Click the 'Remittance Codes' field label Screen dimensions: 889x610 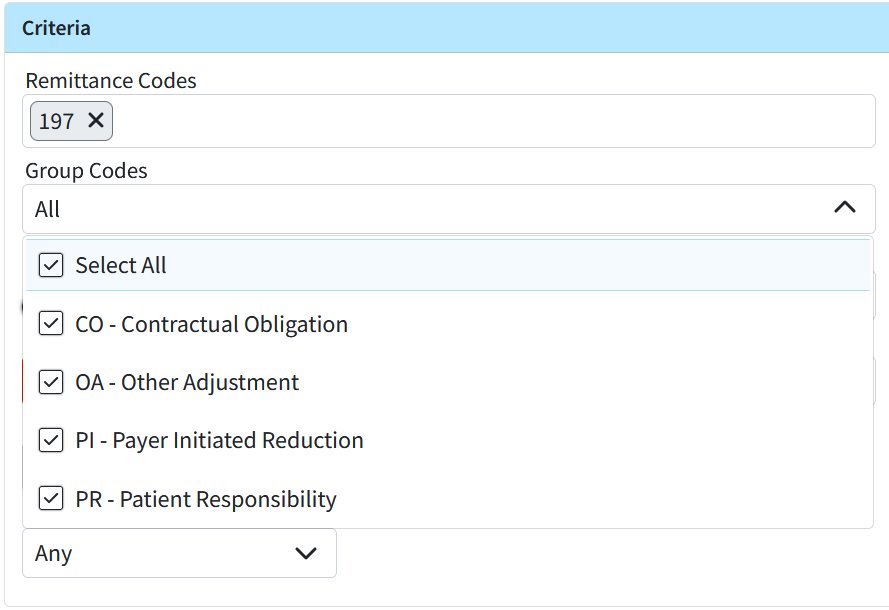point(111,80)
